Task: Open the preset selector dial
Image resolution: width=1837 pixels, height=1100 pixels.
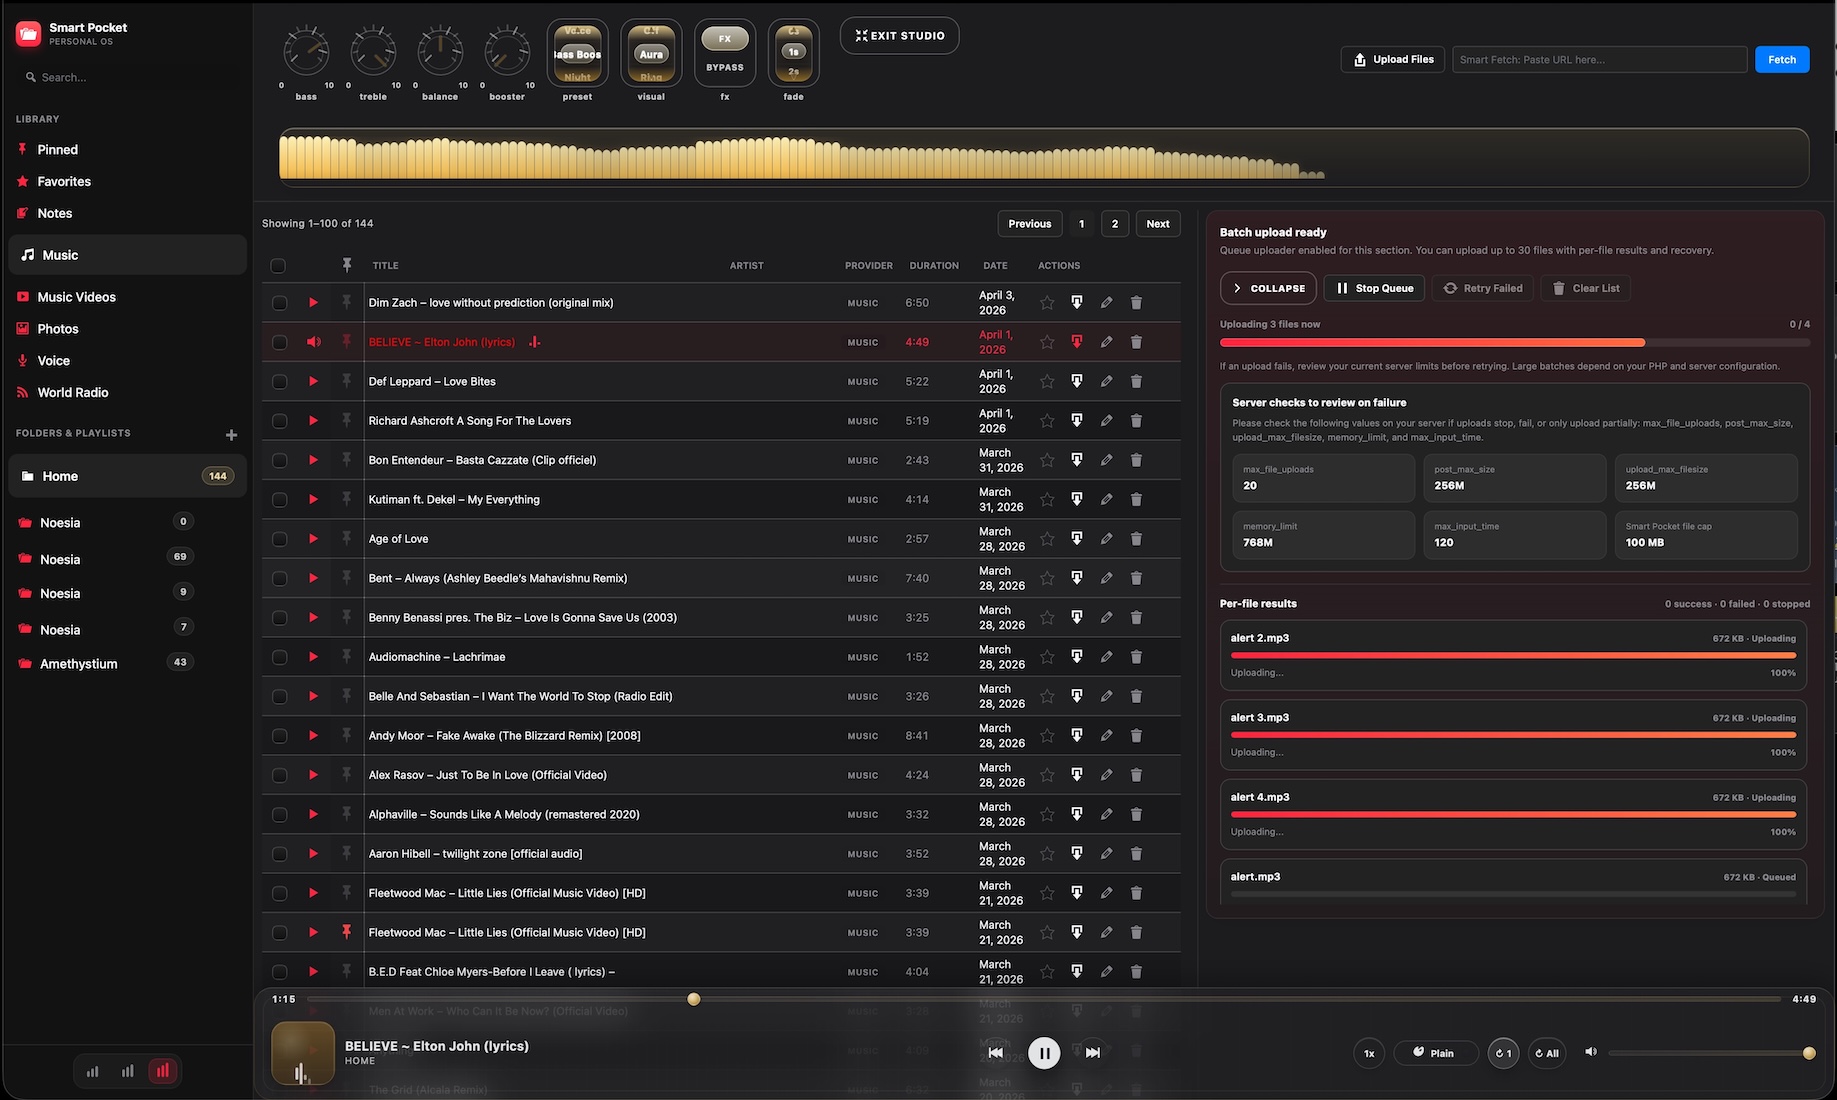Action: [x=577, y=53]
